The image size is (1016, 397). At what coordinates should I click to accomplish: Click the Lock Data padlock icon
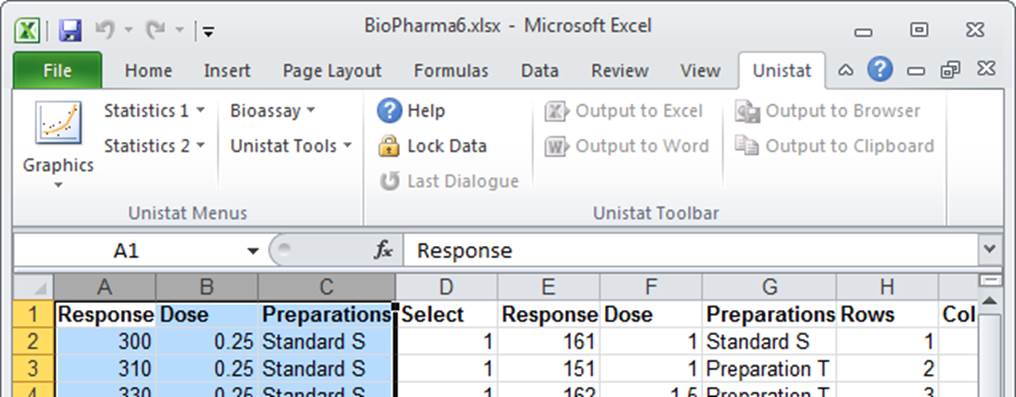tap(389, 146)
